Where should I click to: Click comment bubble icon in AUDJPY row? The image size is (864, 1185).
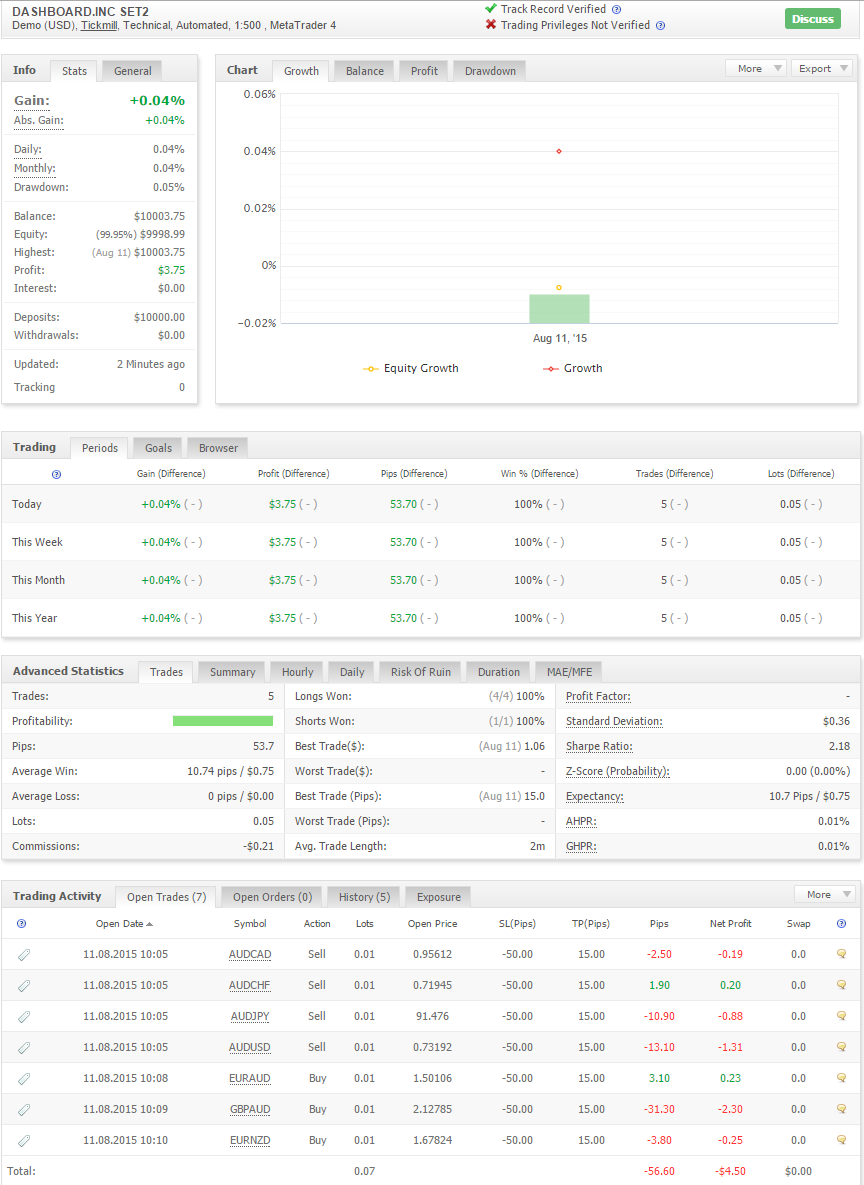841,1016
